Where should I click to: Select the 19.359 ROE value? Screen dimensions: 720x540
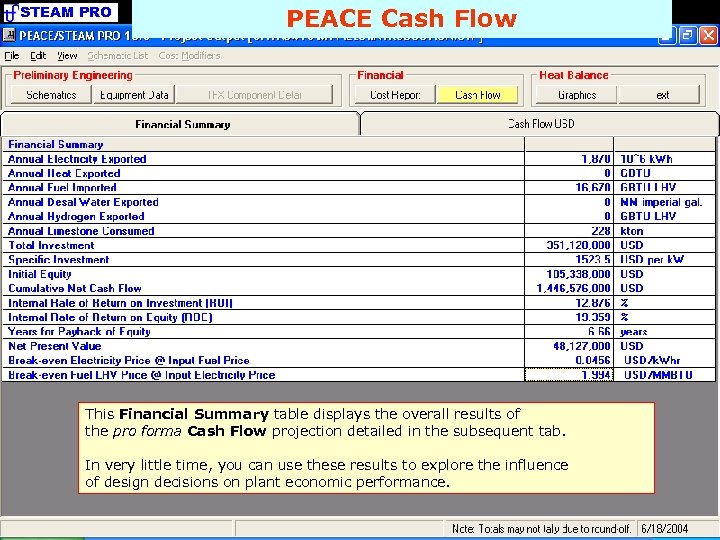tap(569, 317)
